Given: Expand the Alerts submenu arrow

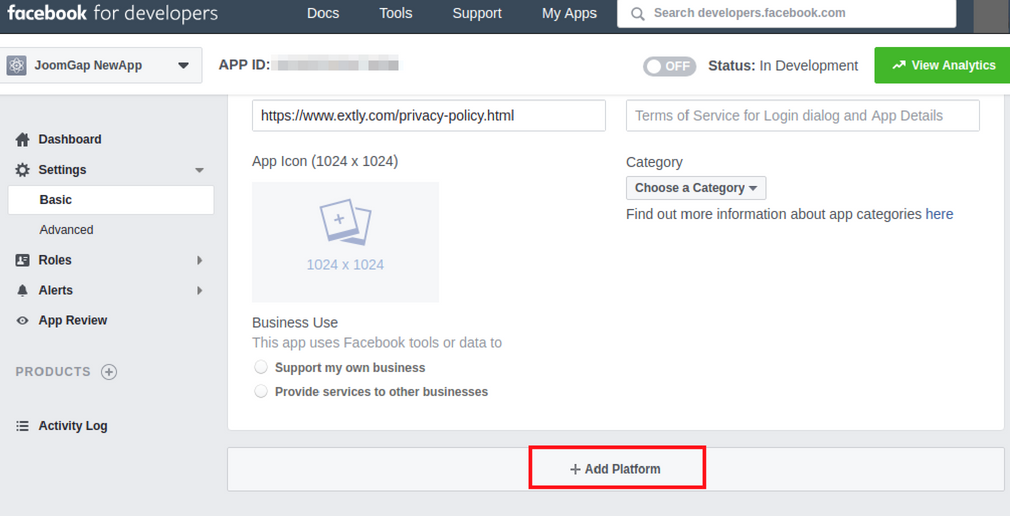Looking at the screenshot, I should [200, 291].
